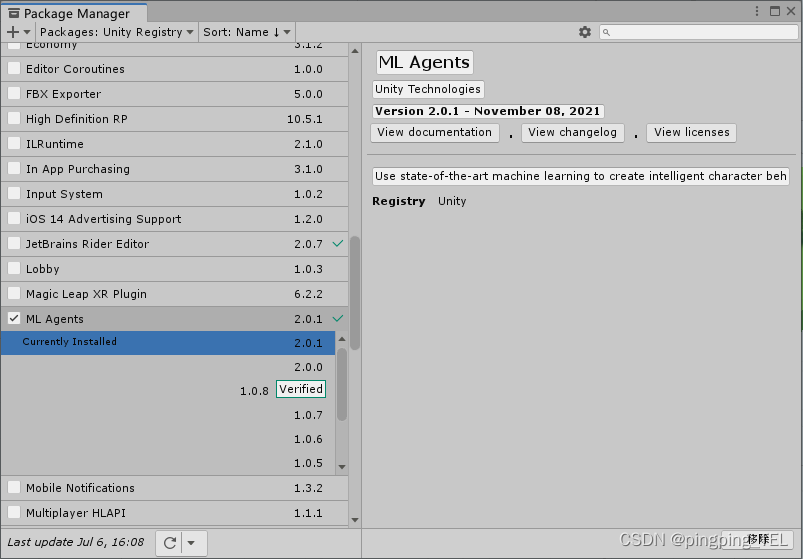
Task: Tick the ILRuntime checkbox
Action: tap(14, 144)
